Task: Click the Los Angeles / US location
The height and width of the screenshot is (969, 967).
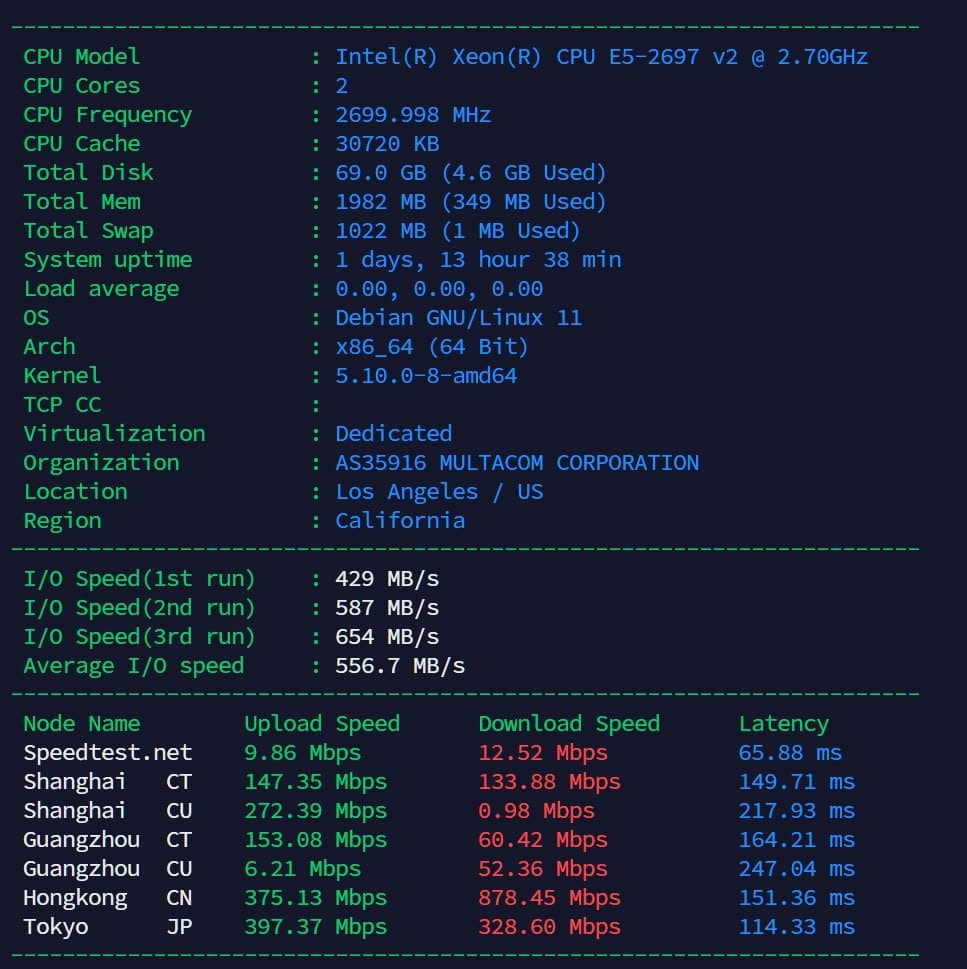Action: tap(439, 492)
